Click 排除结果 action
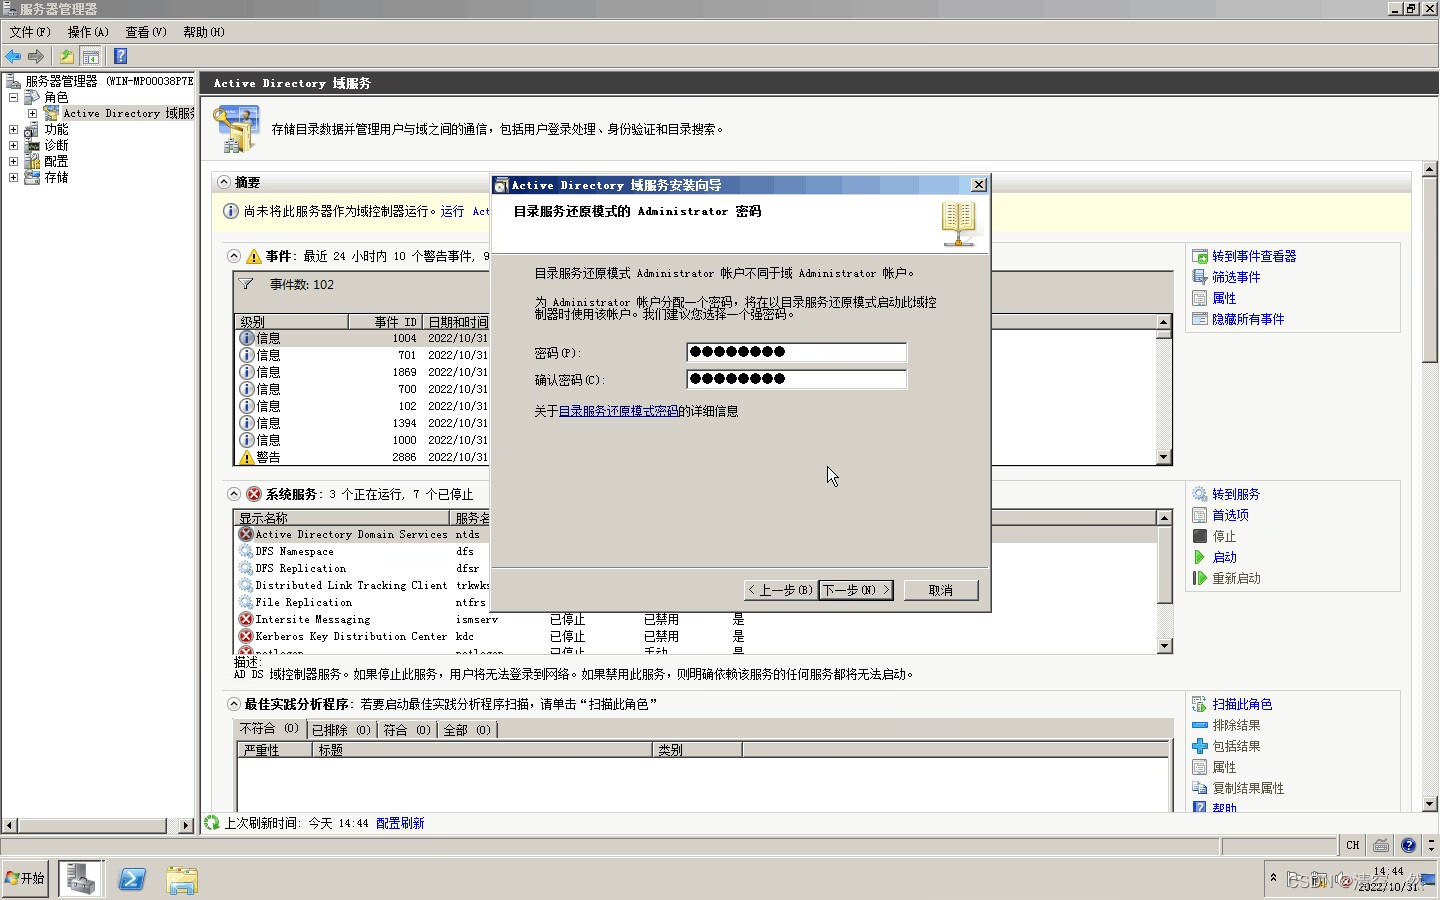 (1236, 725)
